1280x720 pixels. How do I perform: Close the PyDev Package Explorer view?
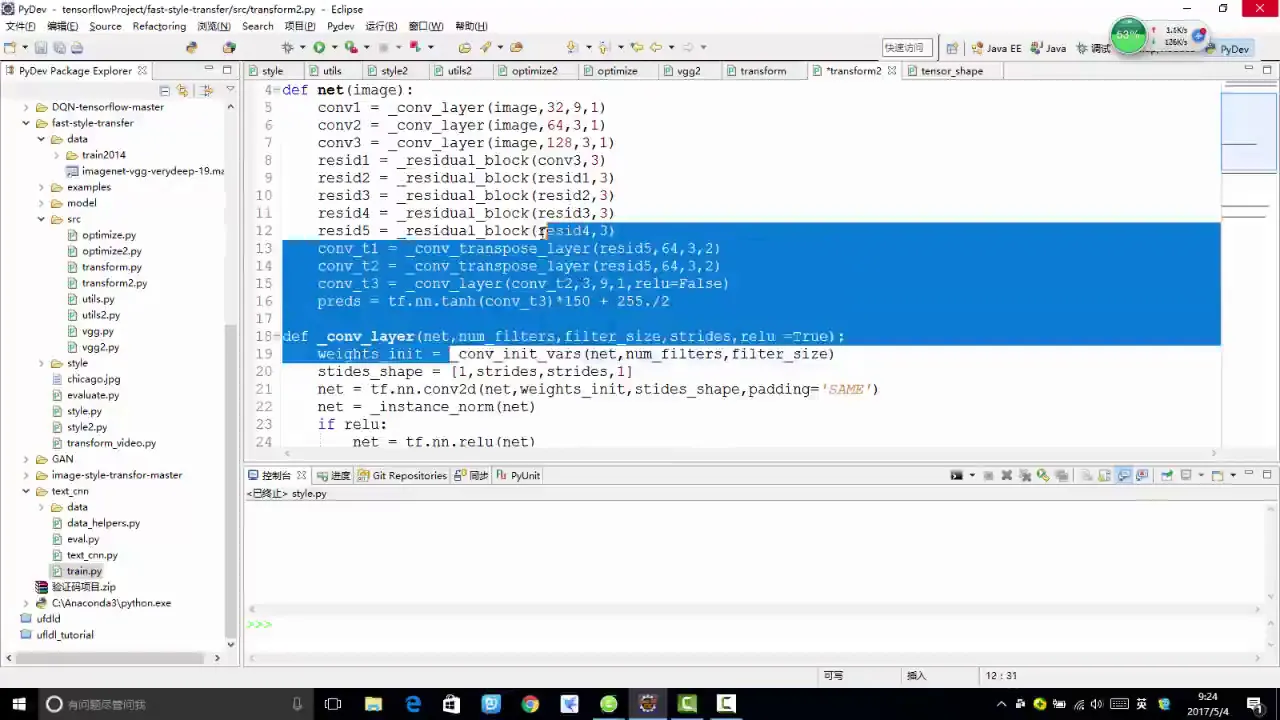coord(142,70)
